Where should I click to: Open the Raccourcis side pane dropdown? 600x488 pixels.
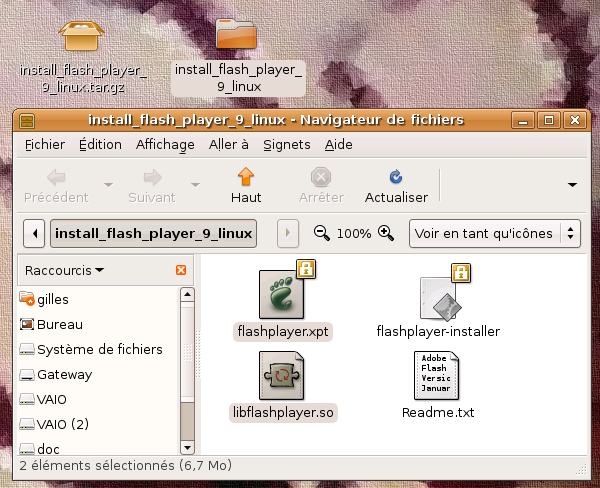pos(64,271)
